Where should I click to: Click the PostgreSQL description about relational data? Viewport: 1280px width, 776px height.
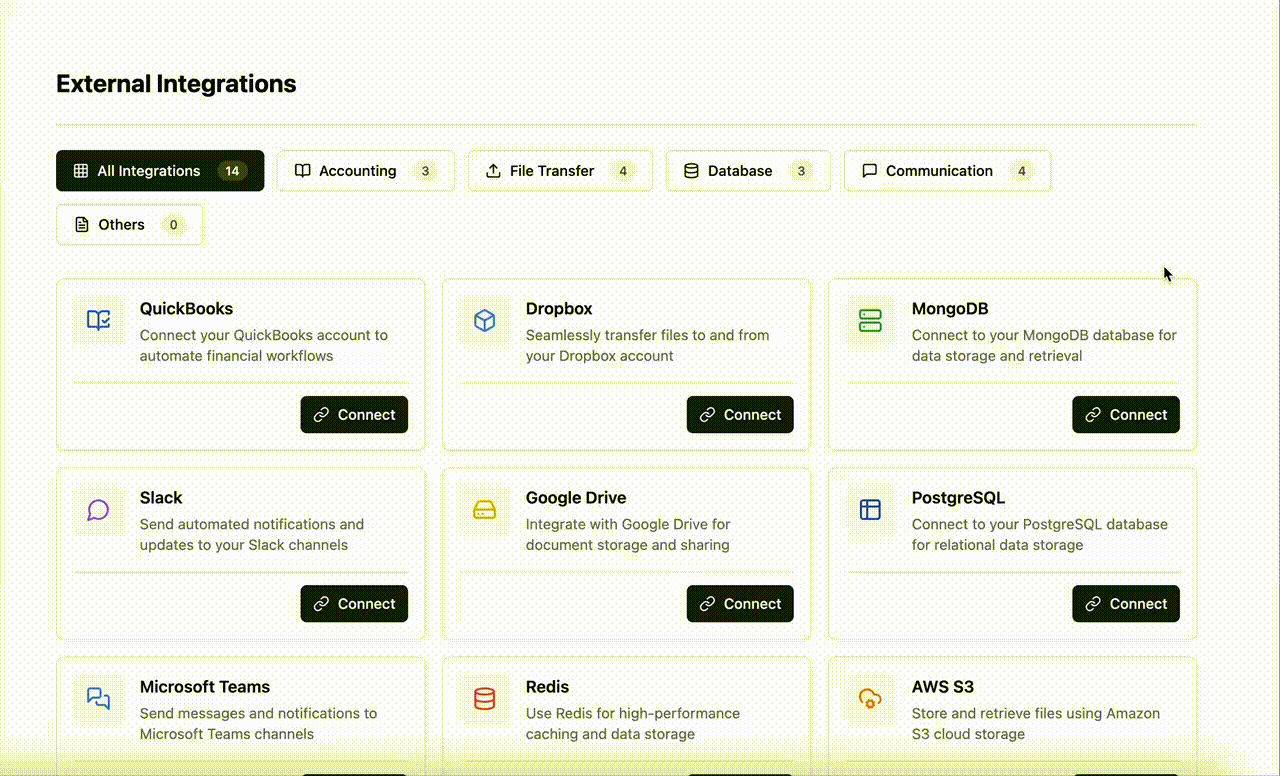[1040, 535]
